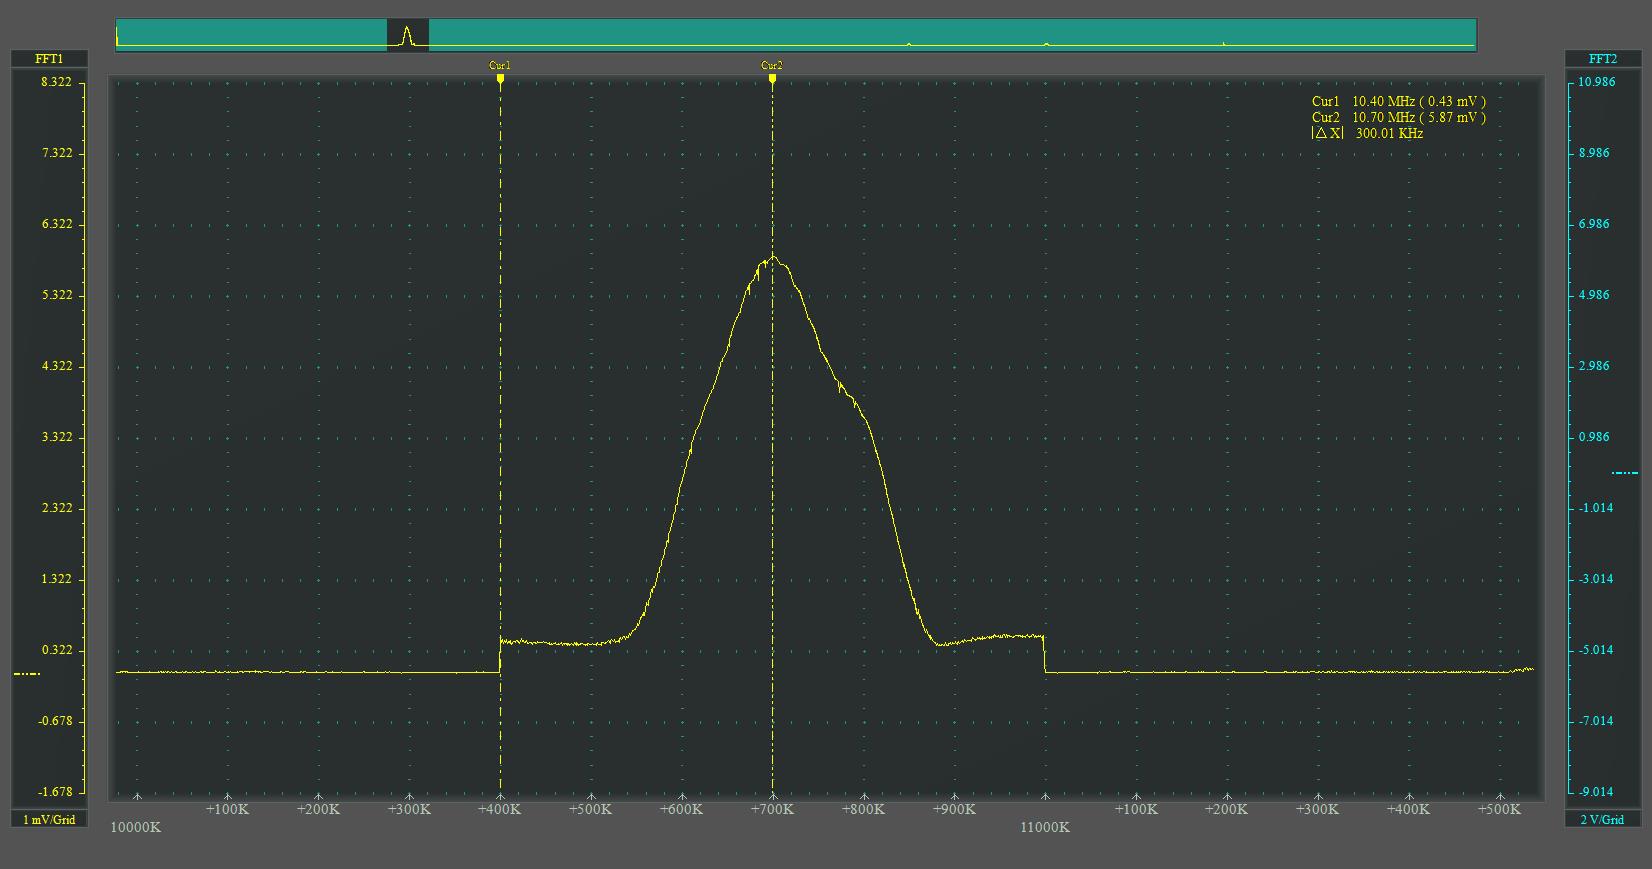Open the FFT2 channel label
The image size is (1652, 869).
click(1602, 59)
